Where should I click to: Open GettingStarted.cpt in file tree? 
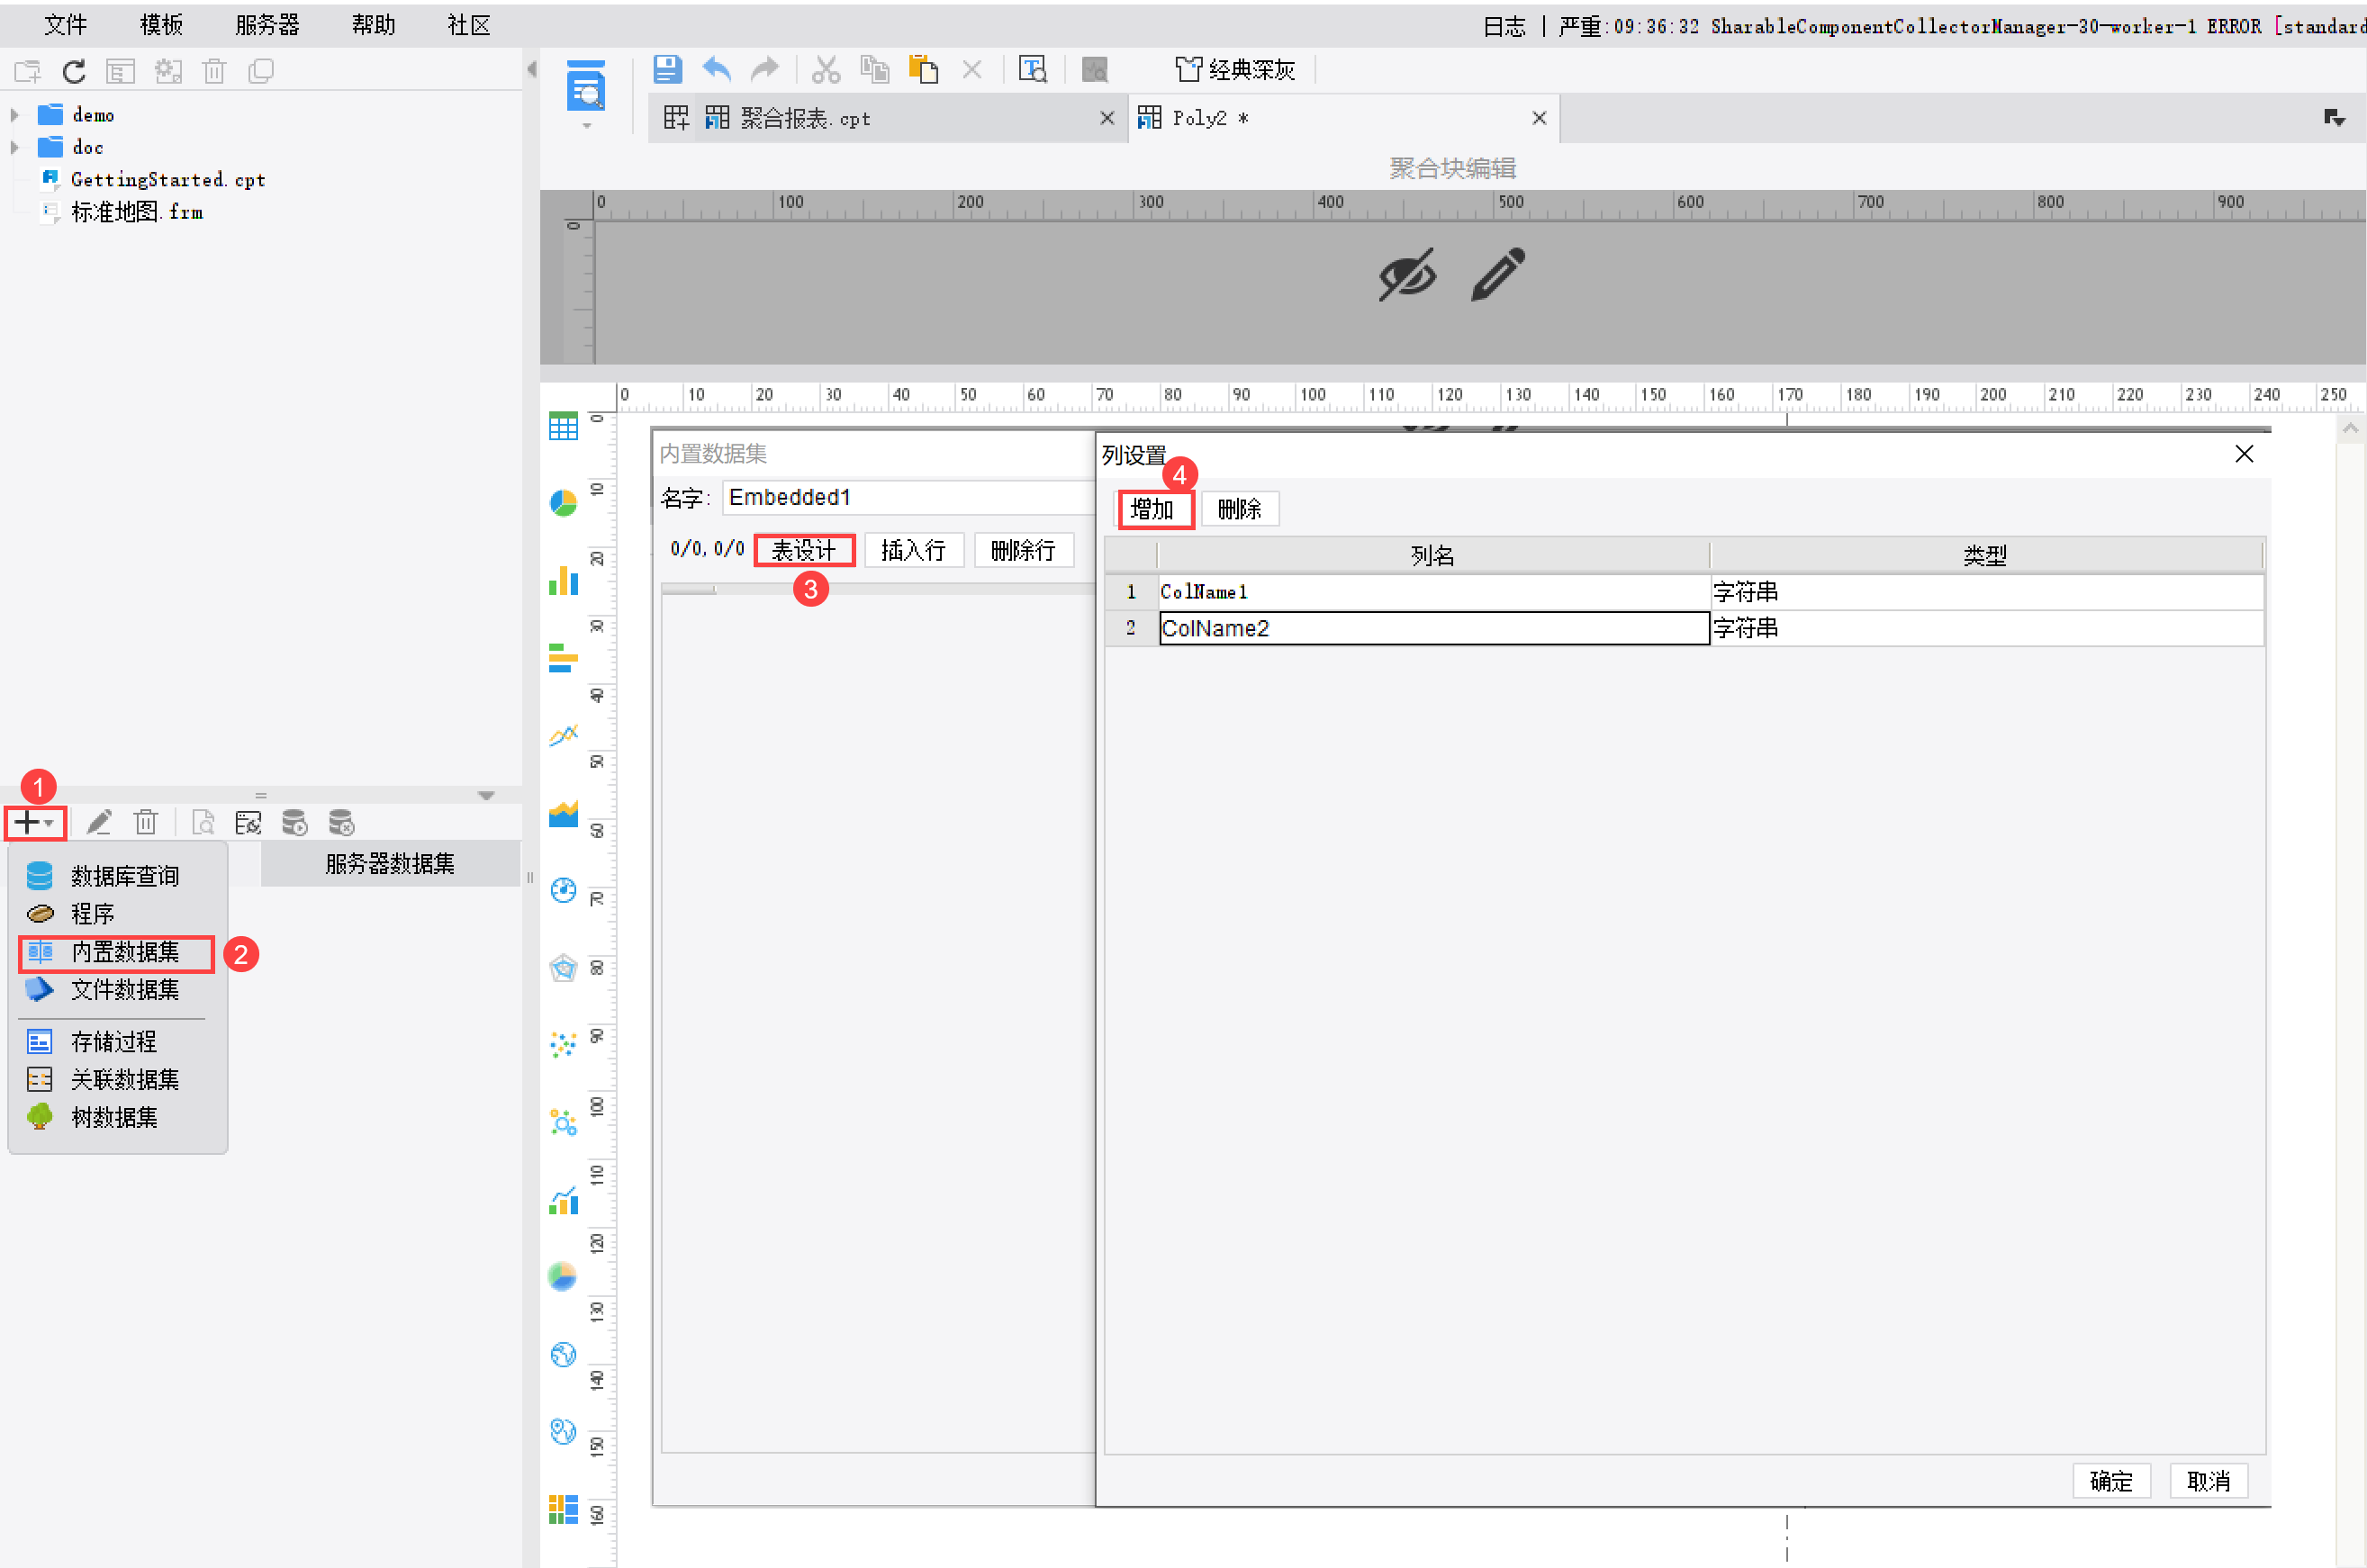pyautogui.click(x=167, y=179)
